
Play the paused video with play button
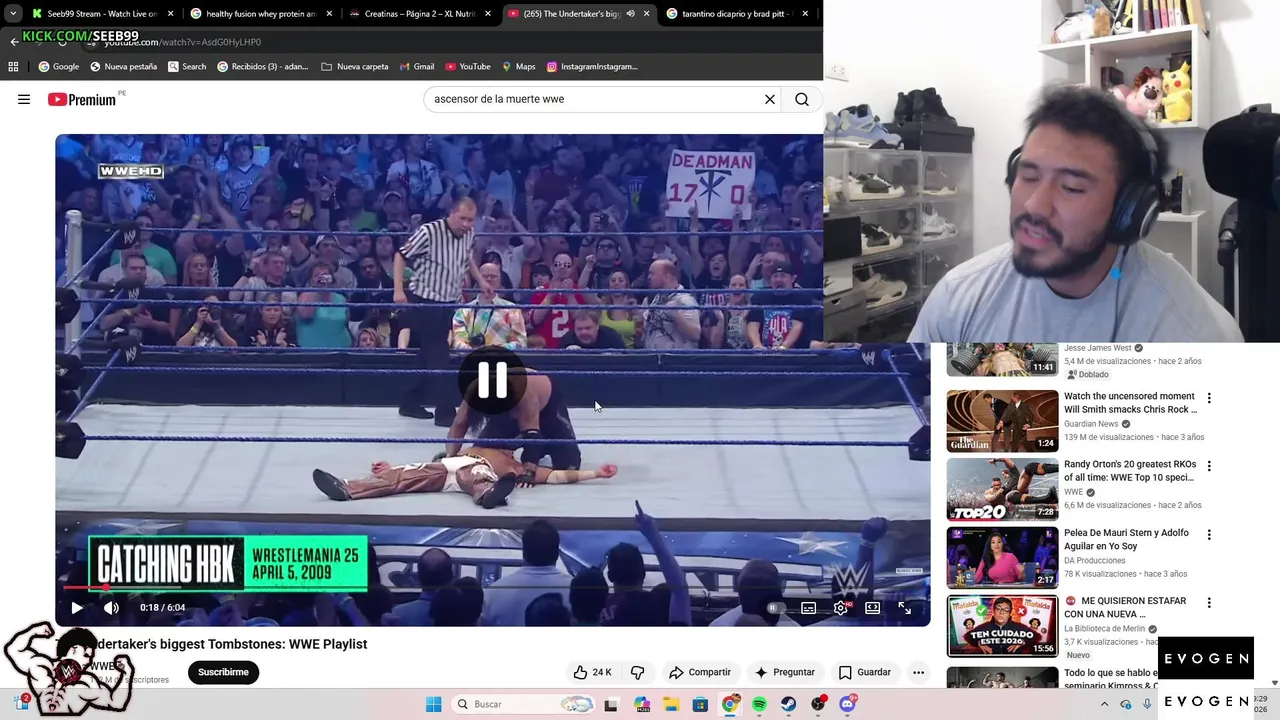tap(77, 607)
